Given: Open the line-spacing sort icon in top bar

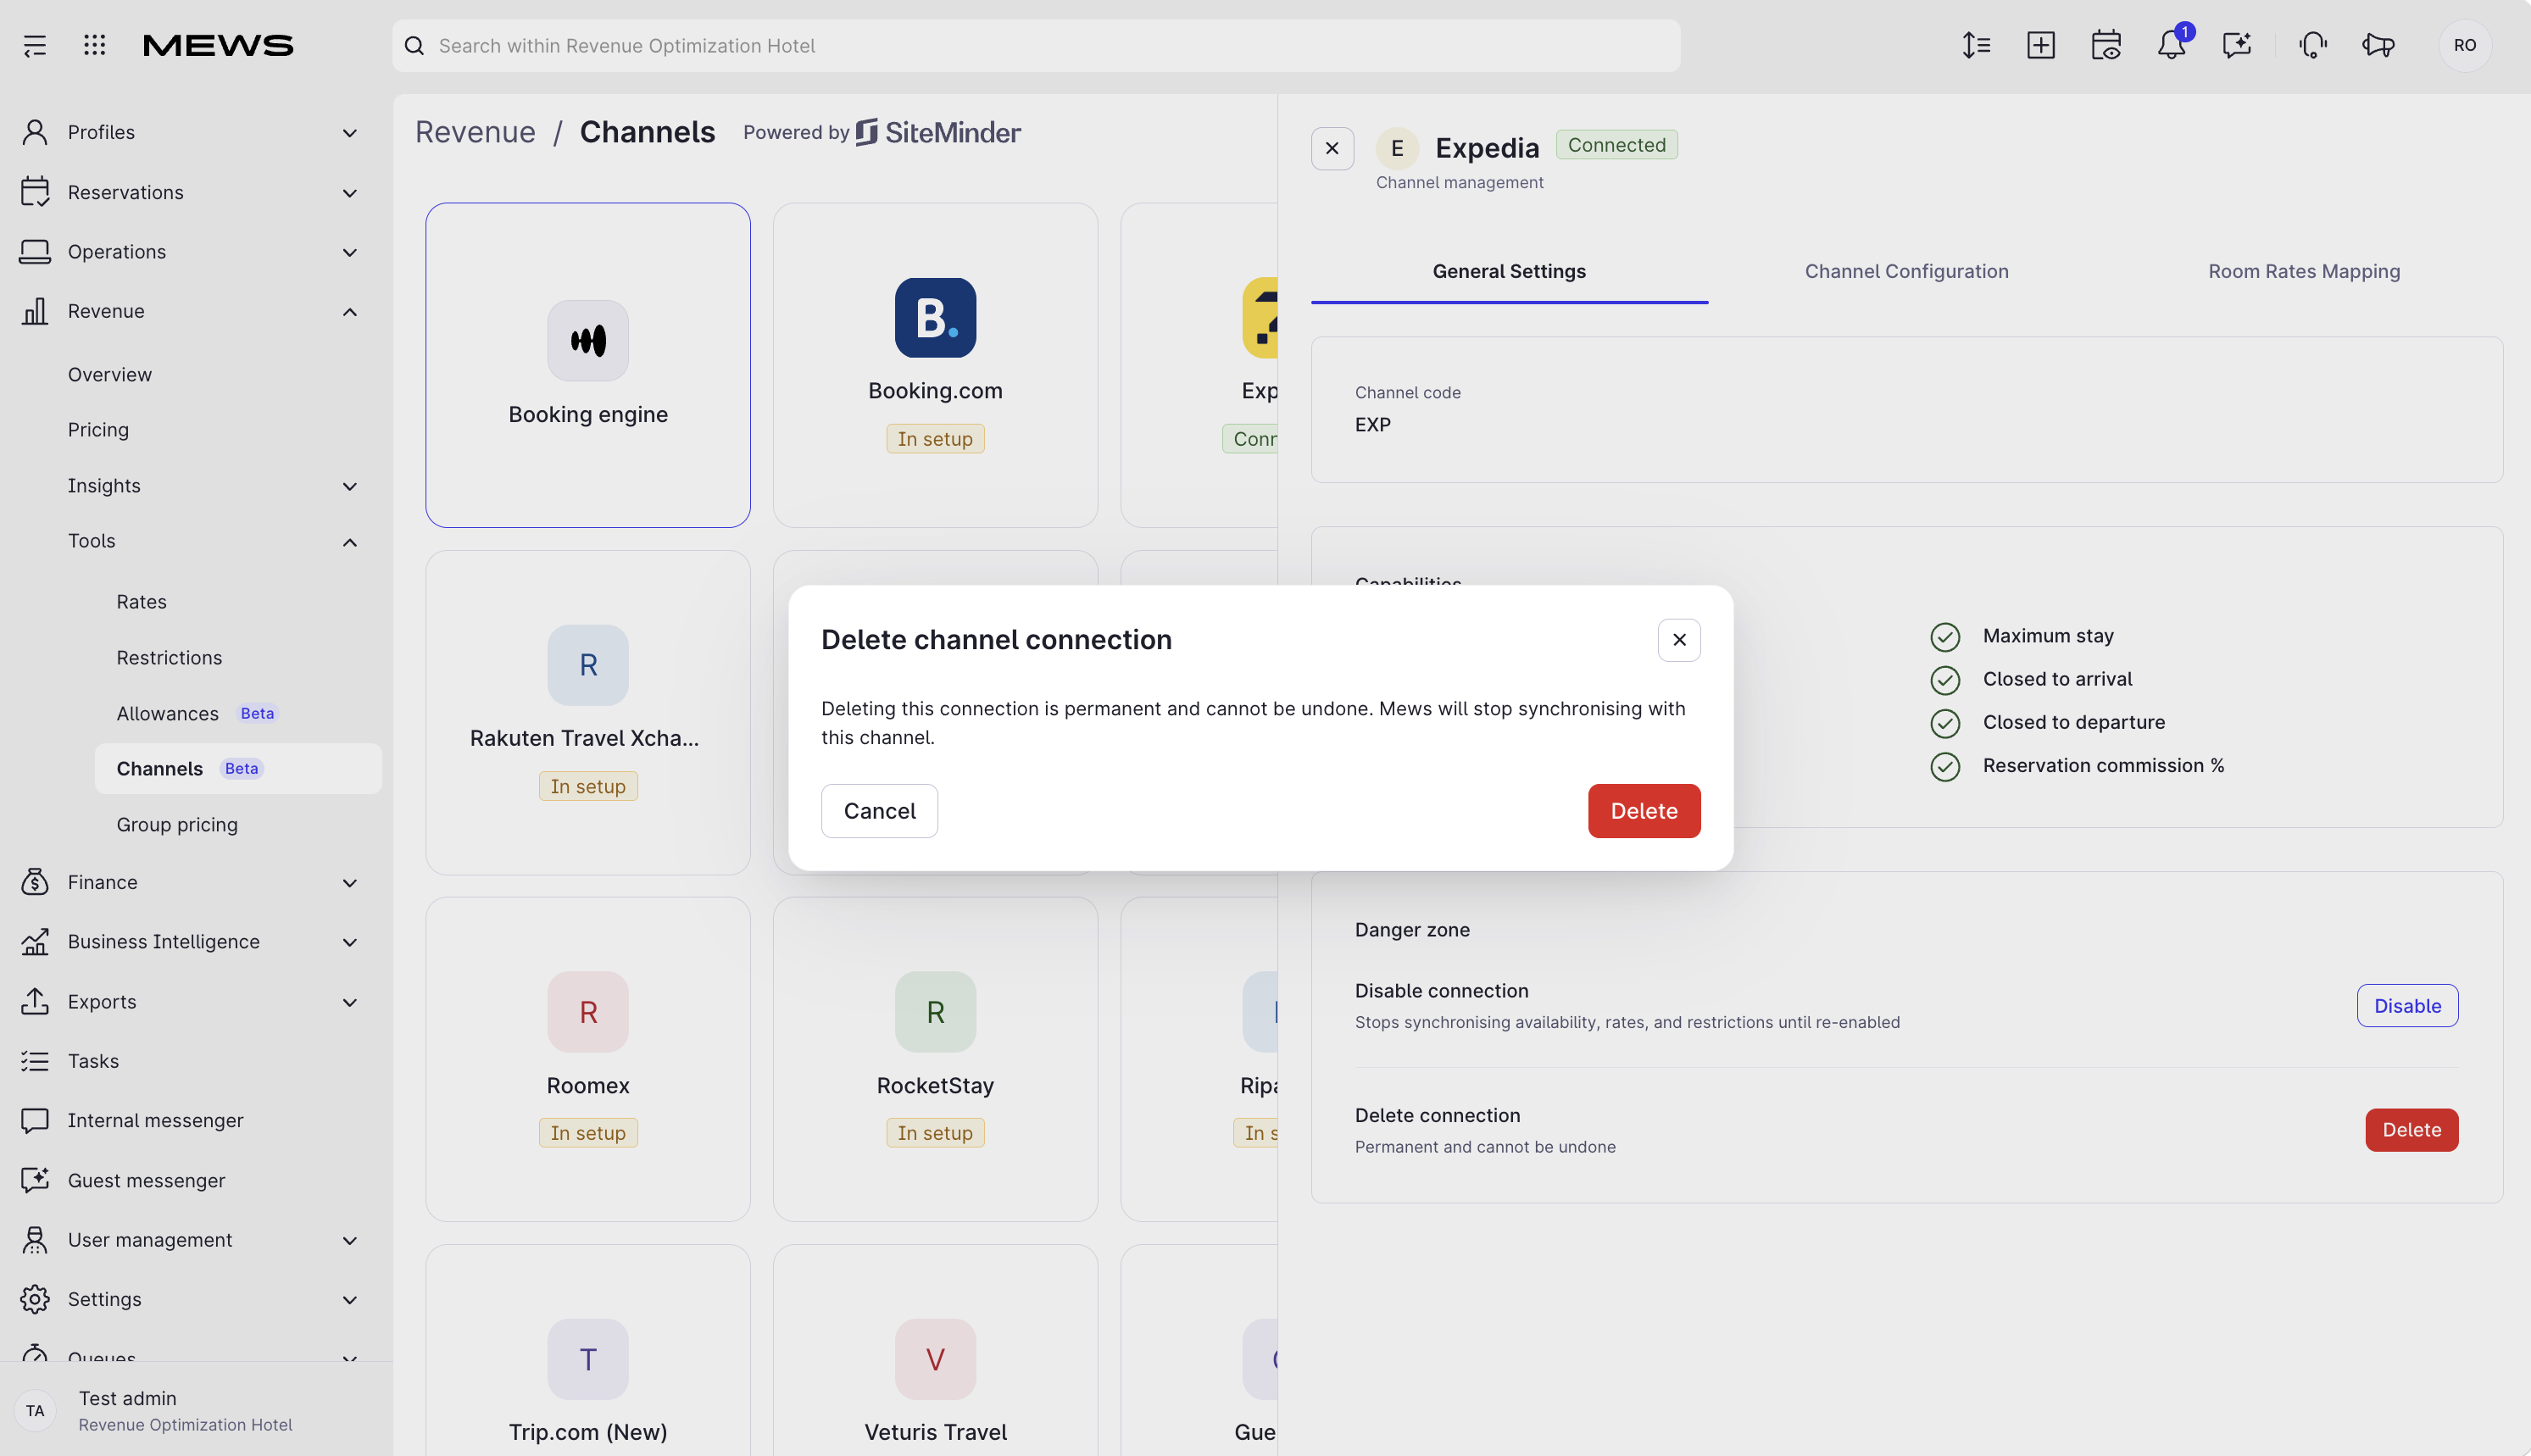Looking at the screenshot, I should click(x=1976, y=45).
